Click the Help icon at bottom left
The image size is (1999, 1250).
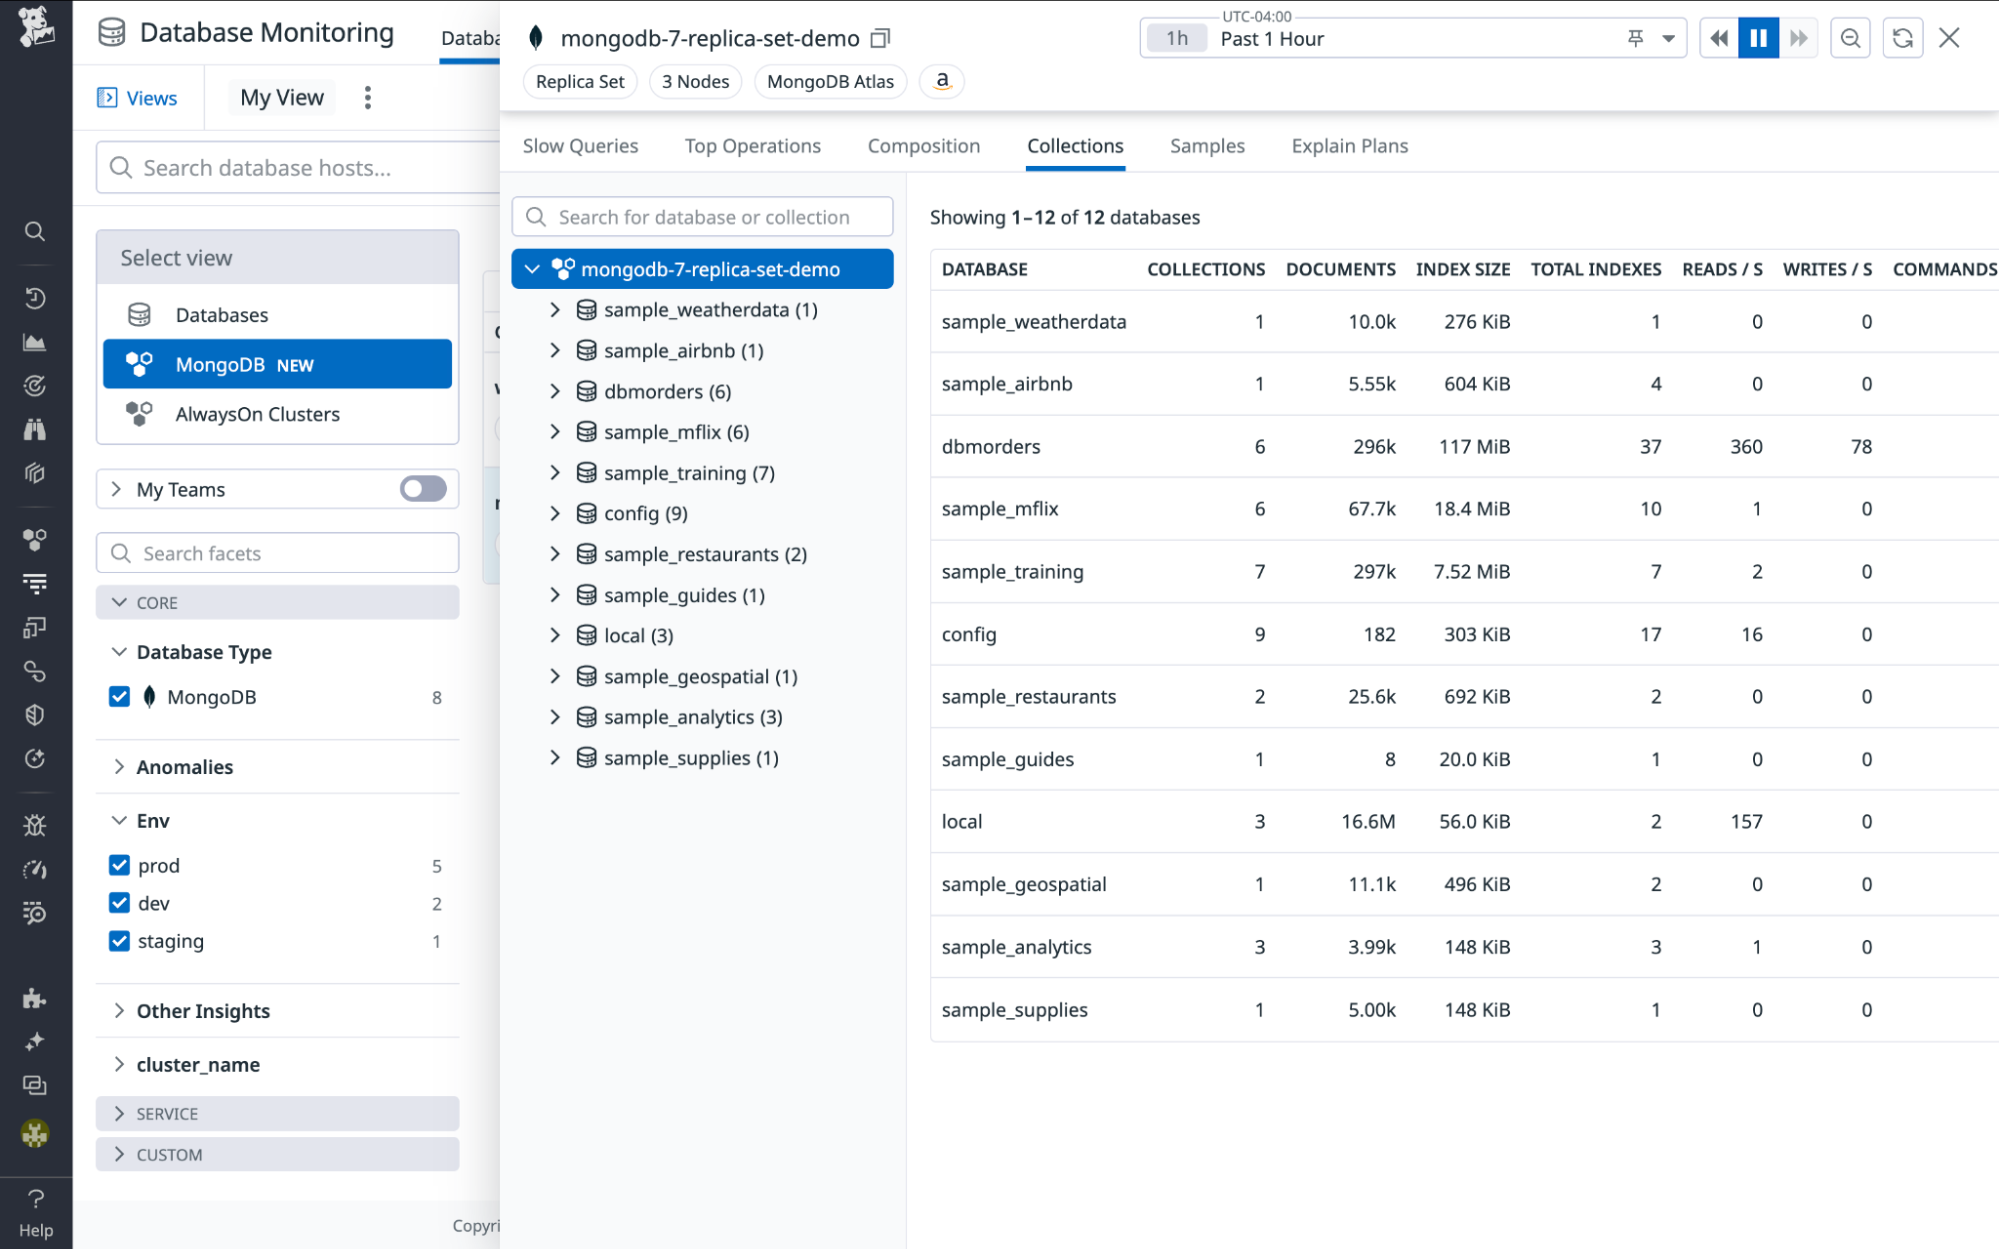[36, 1199]
